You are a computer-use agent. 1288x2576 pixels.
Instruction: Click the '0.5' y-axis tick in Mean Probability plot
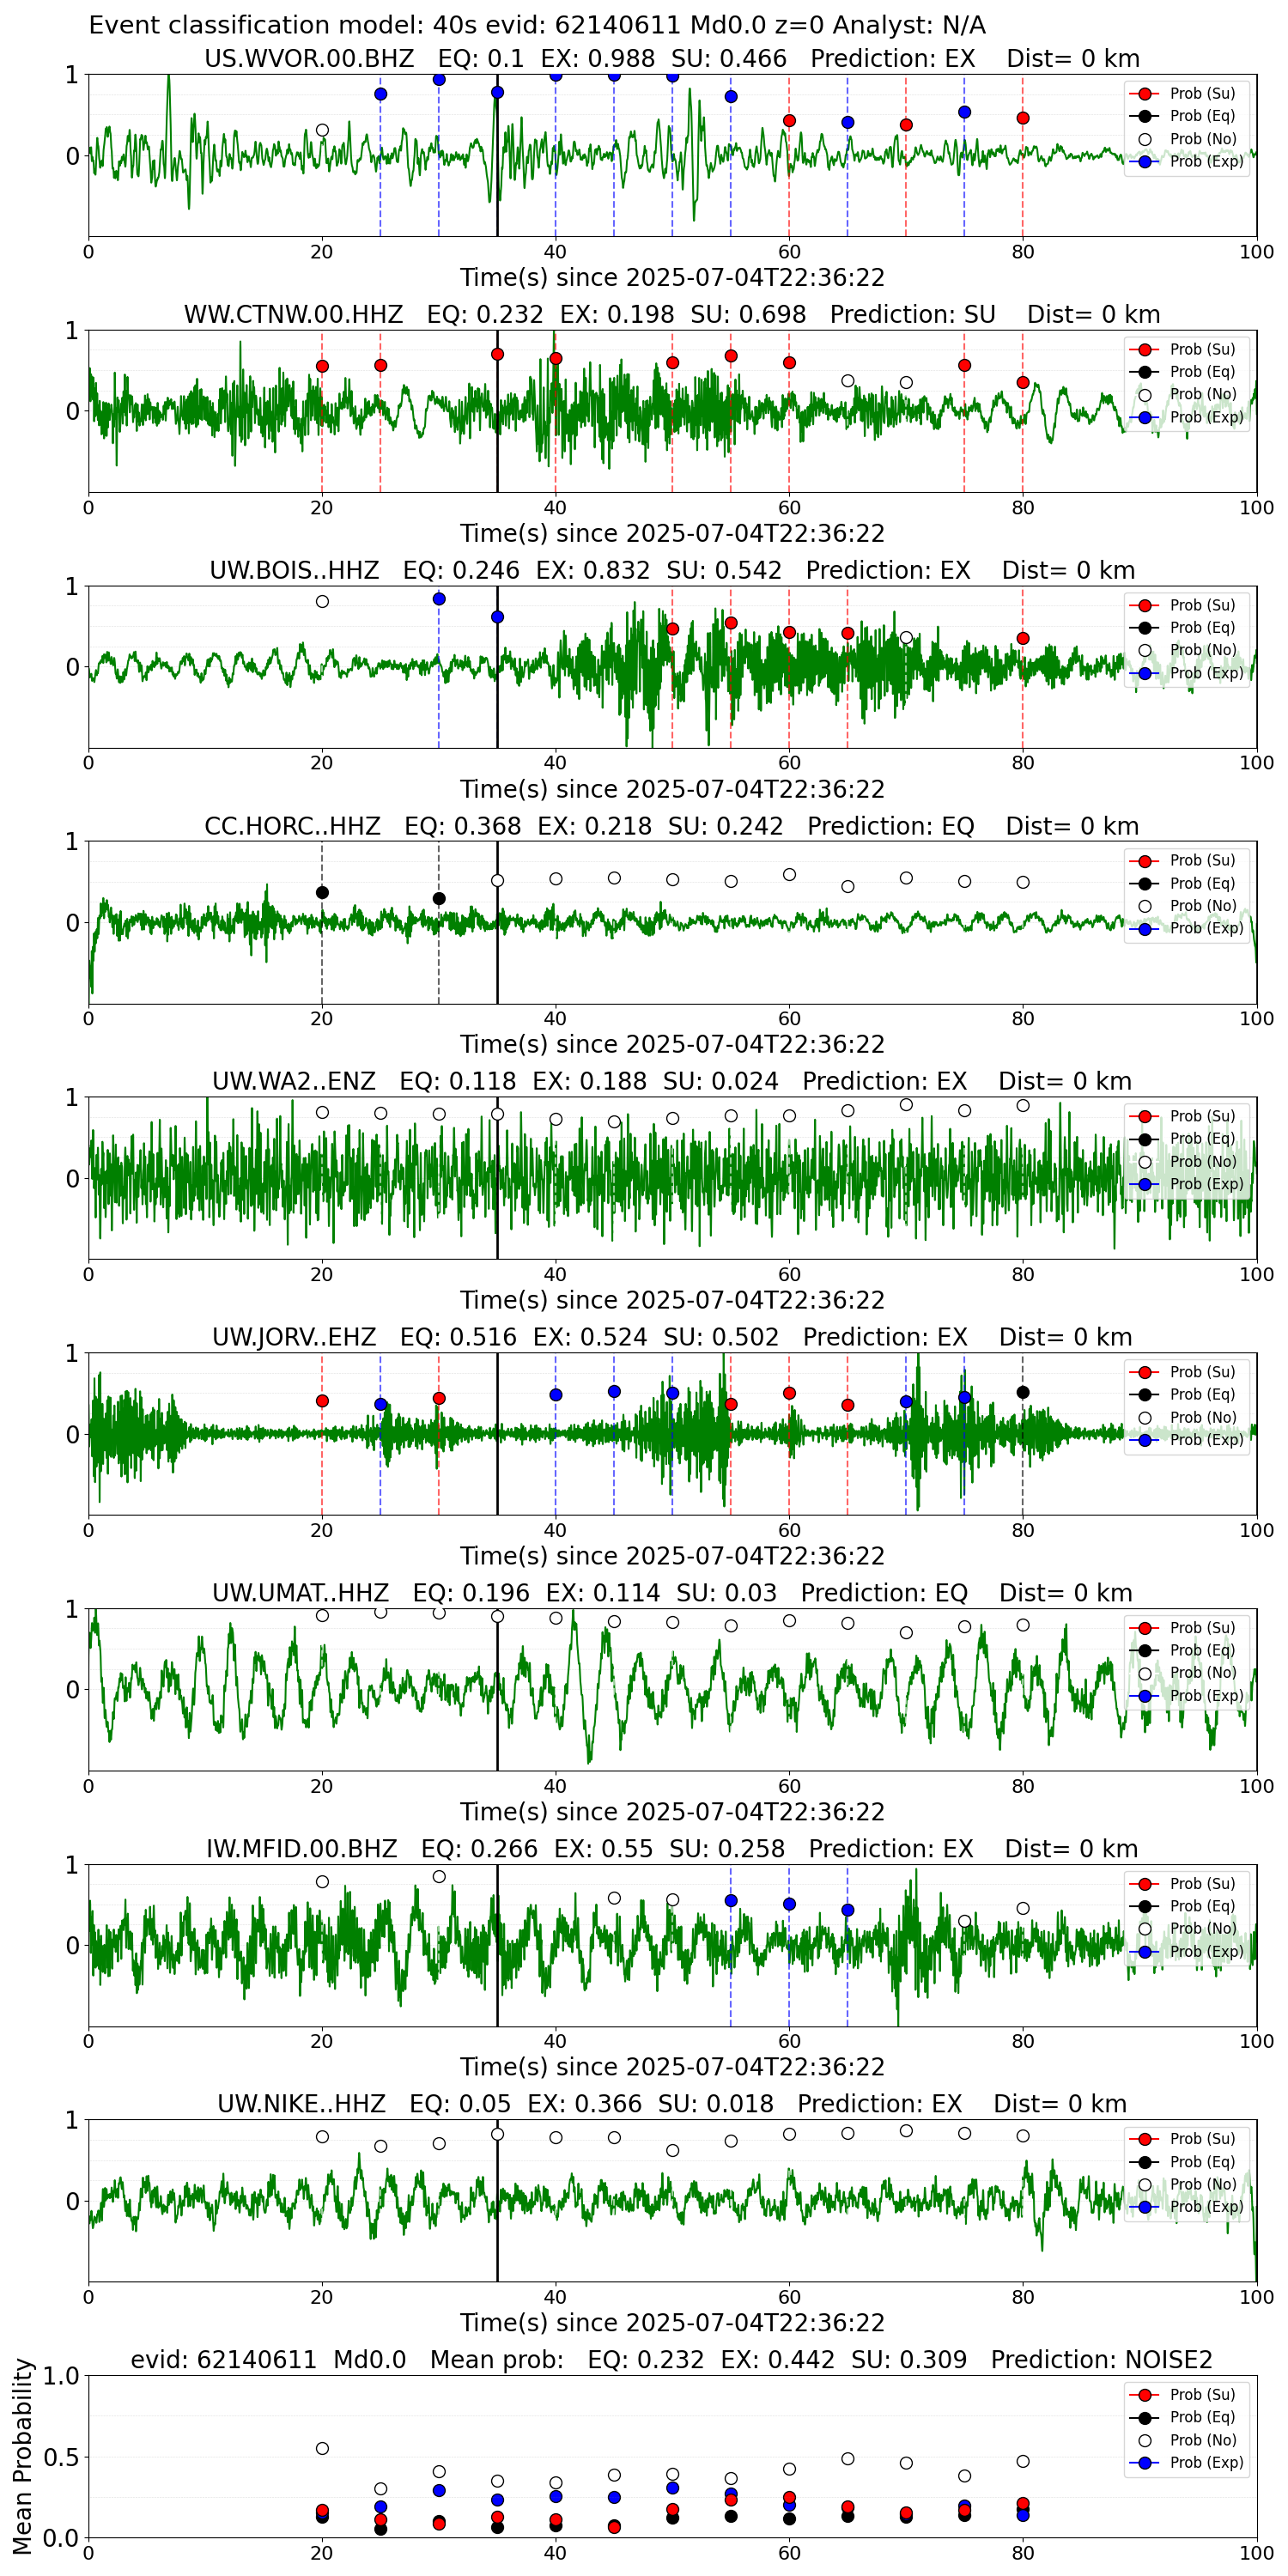[x=62, y=2457]
